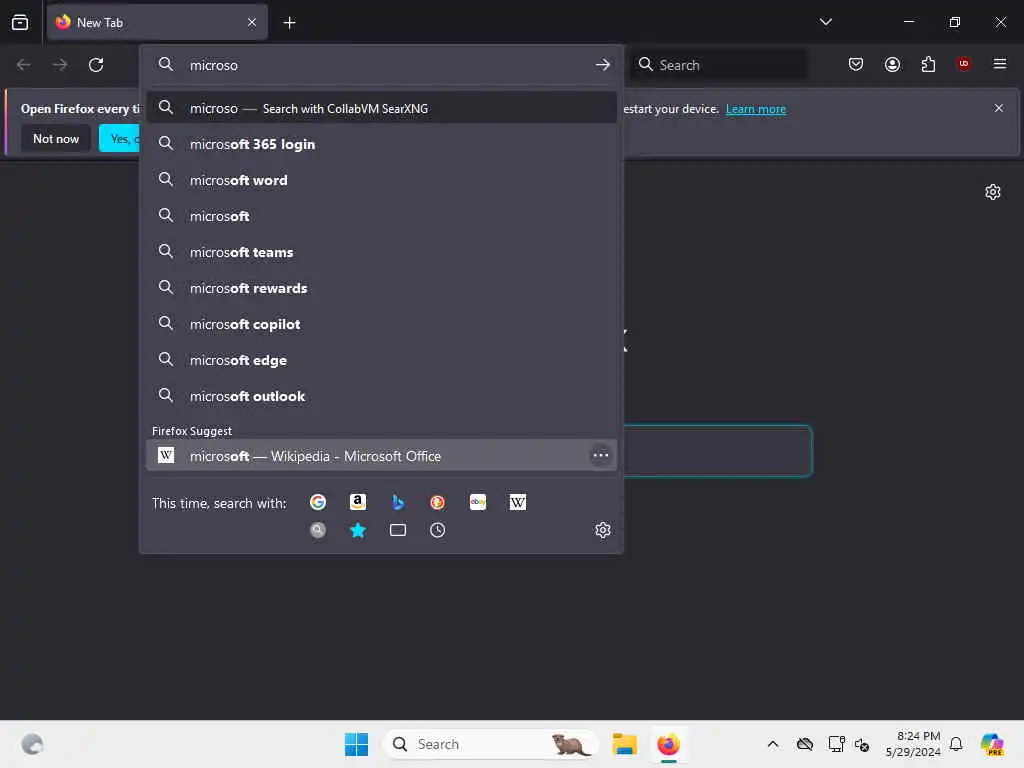The height and width of the screenshot is (768, 1024).
Task: Close the New Tab tab
Action: pos(252,22)
